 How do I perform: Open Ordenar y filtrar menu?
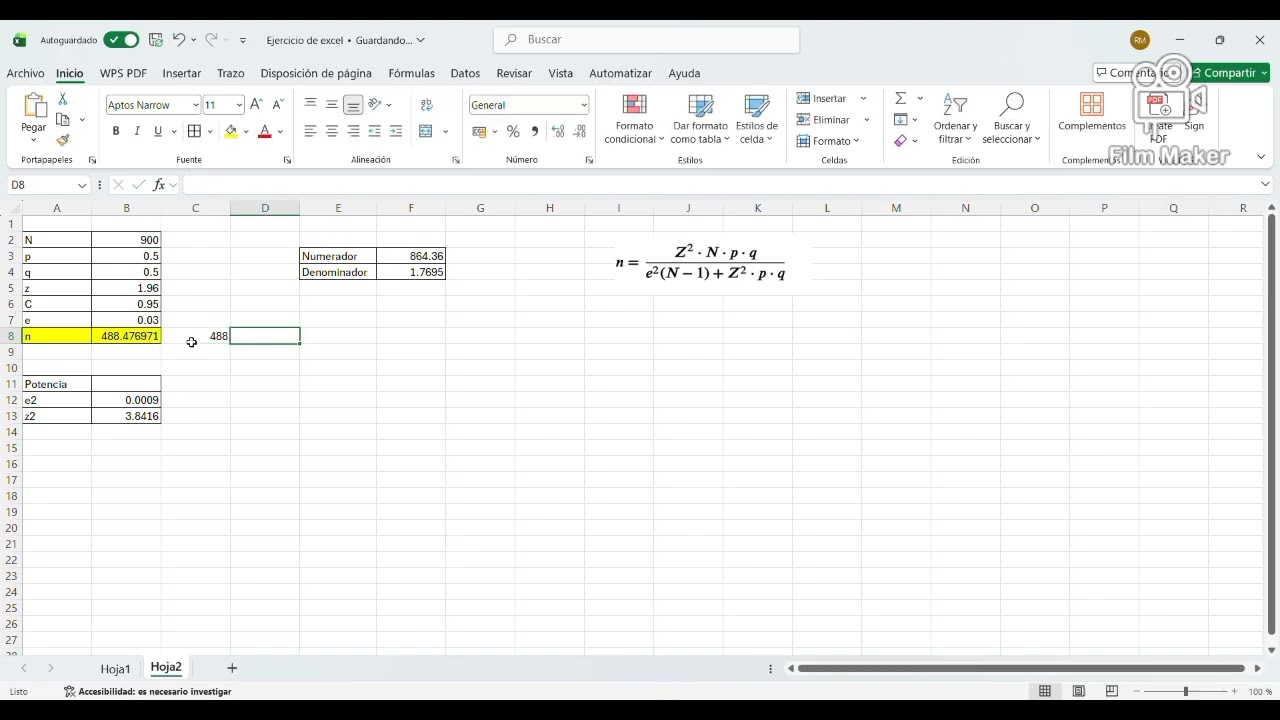(x=955, y=119)
